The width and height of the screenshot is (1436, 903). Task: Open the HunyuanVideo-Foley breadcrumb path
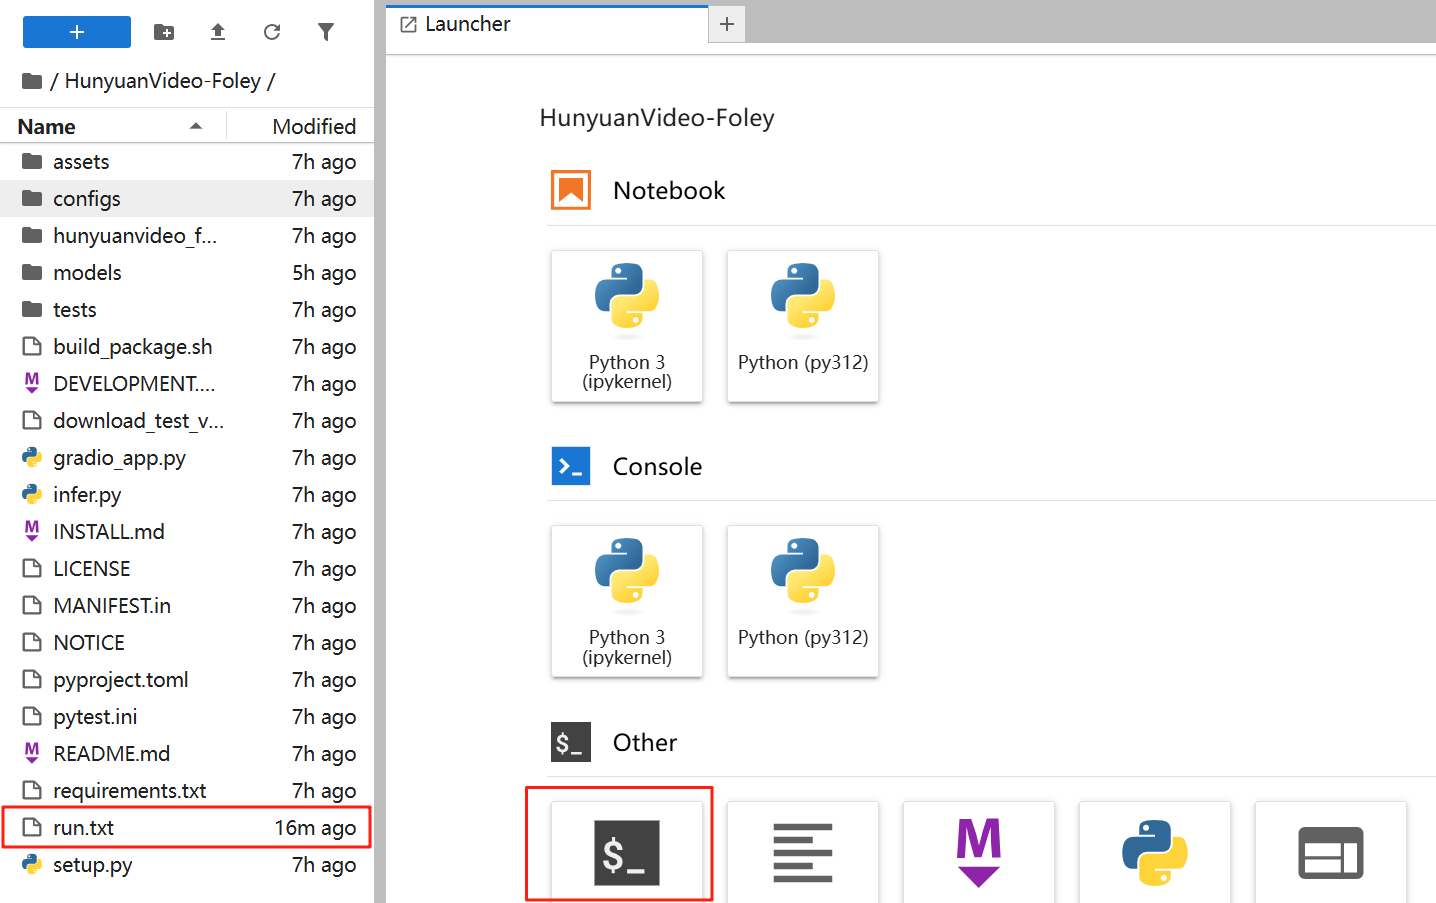(162, 81)
